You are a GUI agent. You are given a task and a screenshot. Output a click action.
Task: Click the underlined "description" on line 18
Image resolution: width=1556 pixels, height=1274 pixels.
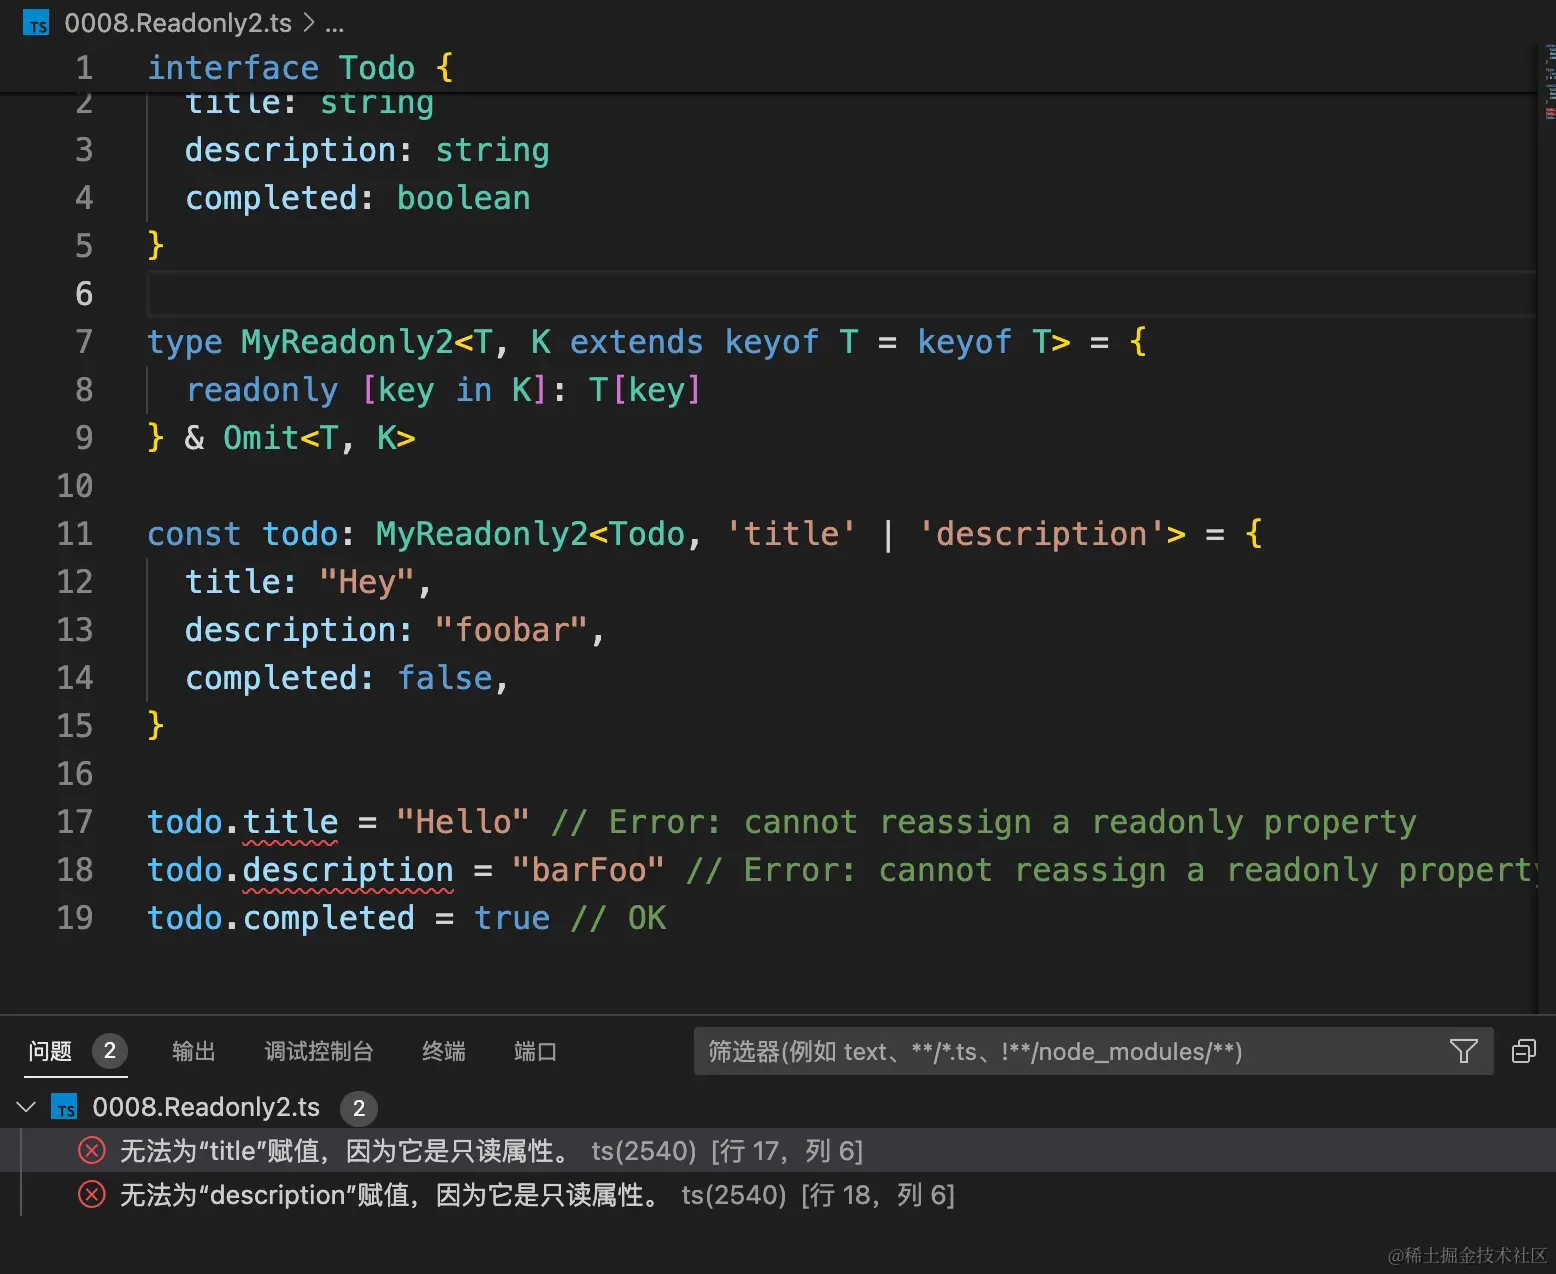point(348,870)
